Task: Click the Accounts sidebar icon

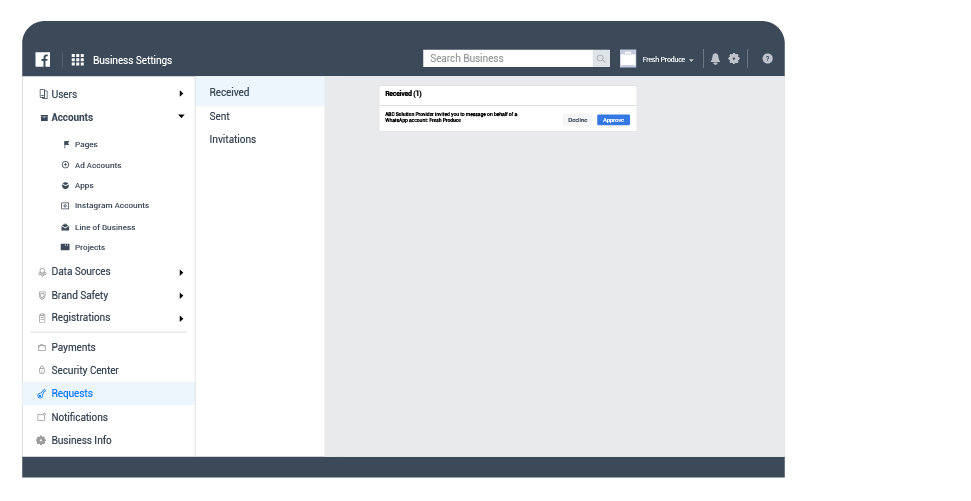Action: (44, 118)
